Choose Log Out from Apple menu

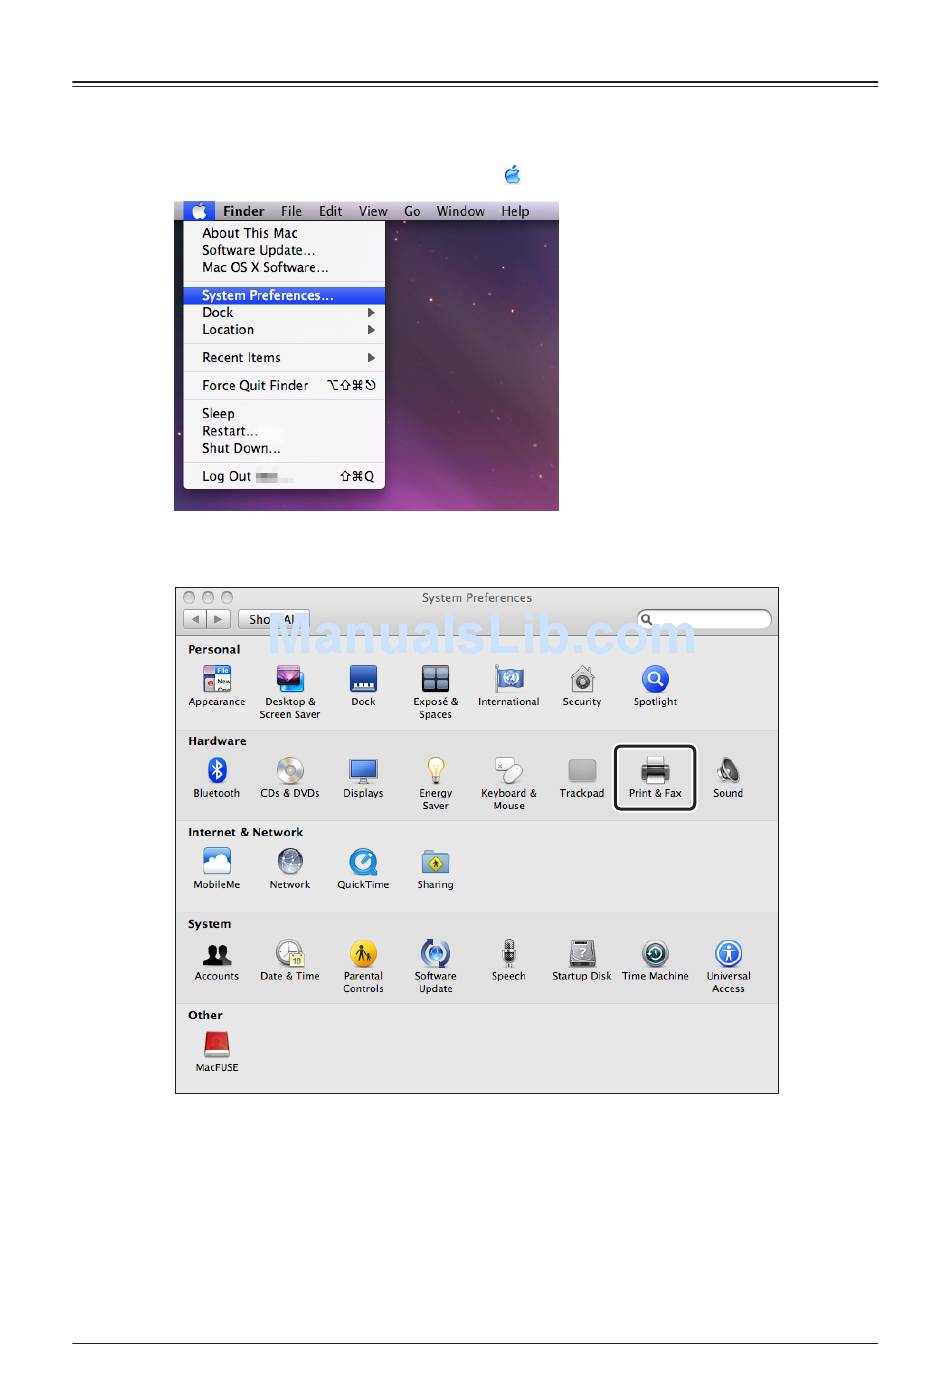284,476
